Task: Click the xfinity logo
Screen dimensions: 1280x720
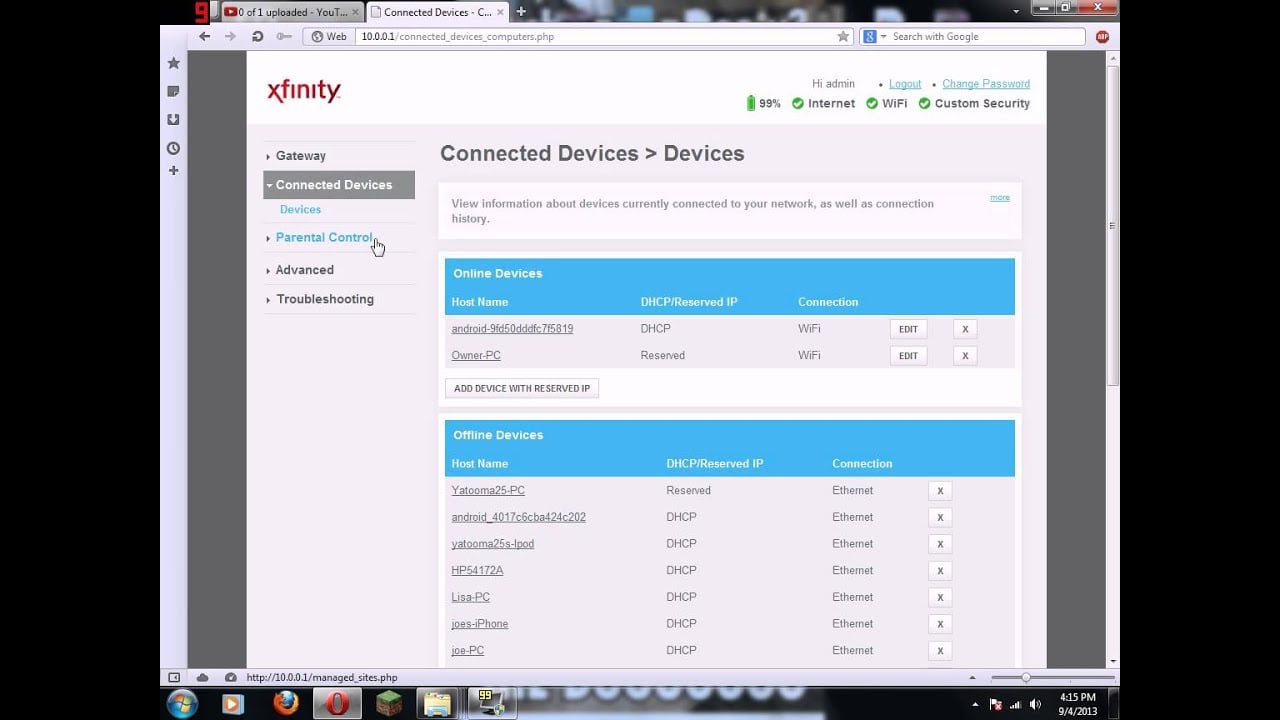Action: [x=304, y=91]
